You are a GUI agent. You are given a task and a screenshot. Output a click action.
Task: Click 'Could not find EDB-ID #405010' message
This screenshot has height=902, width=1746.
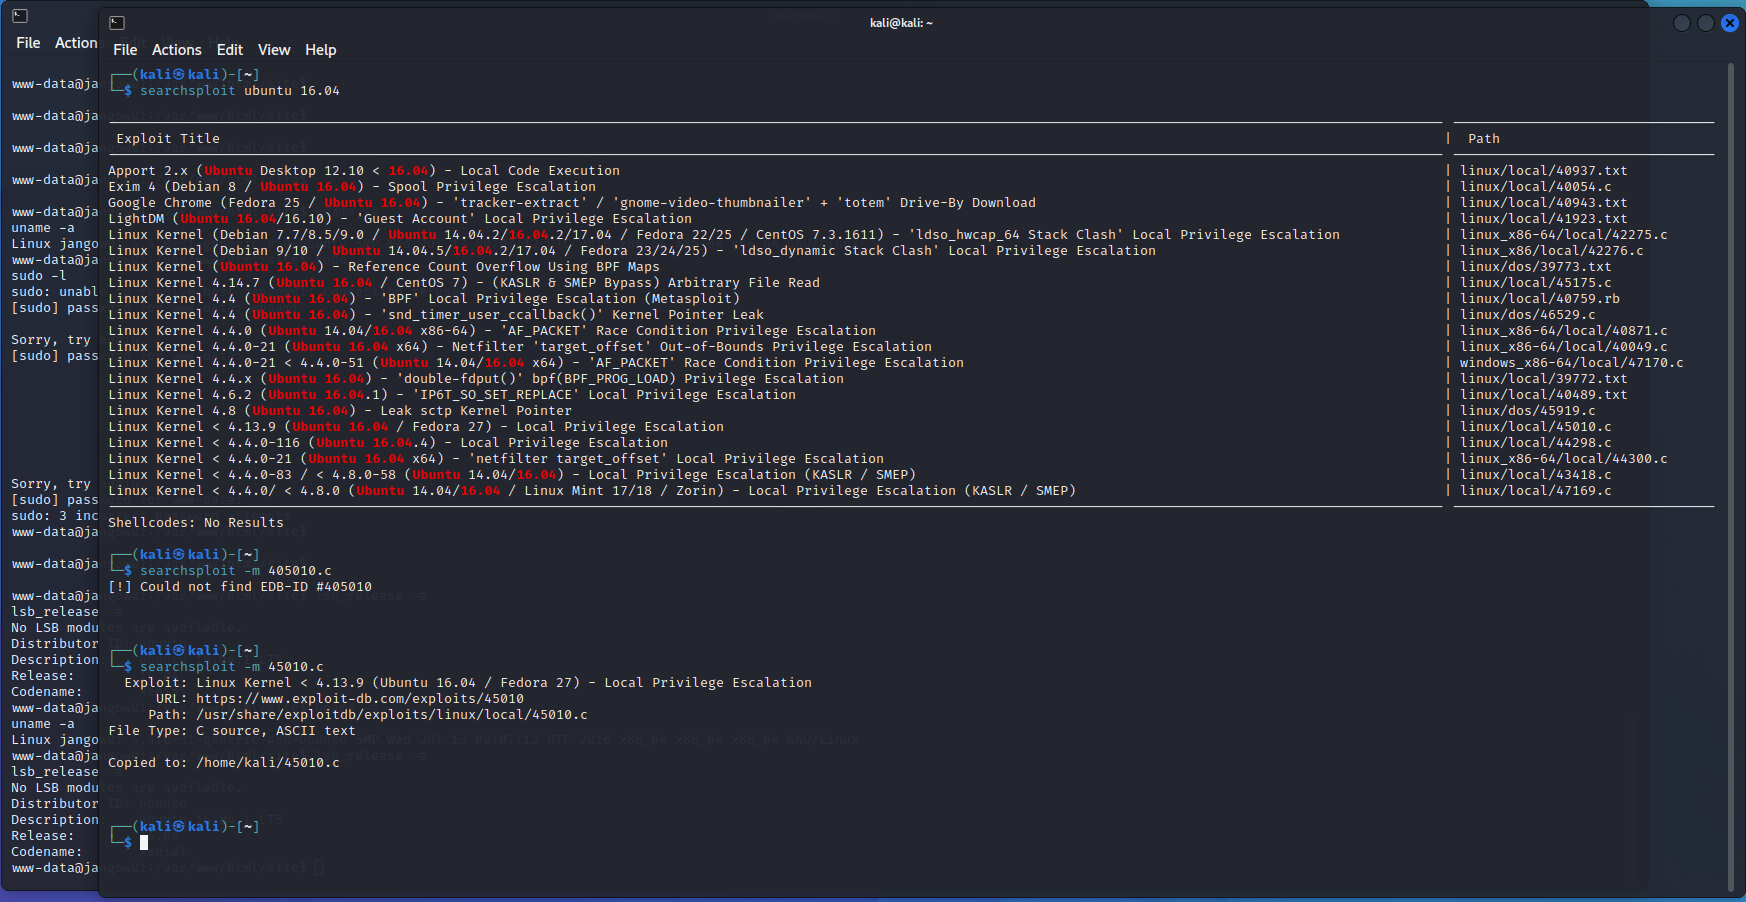tap(240, 587)
